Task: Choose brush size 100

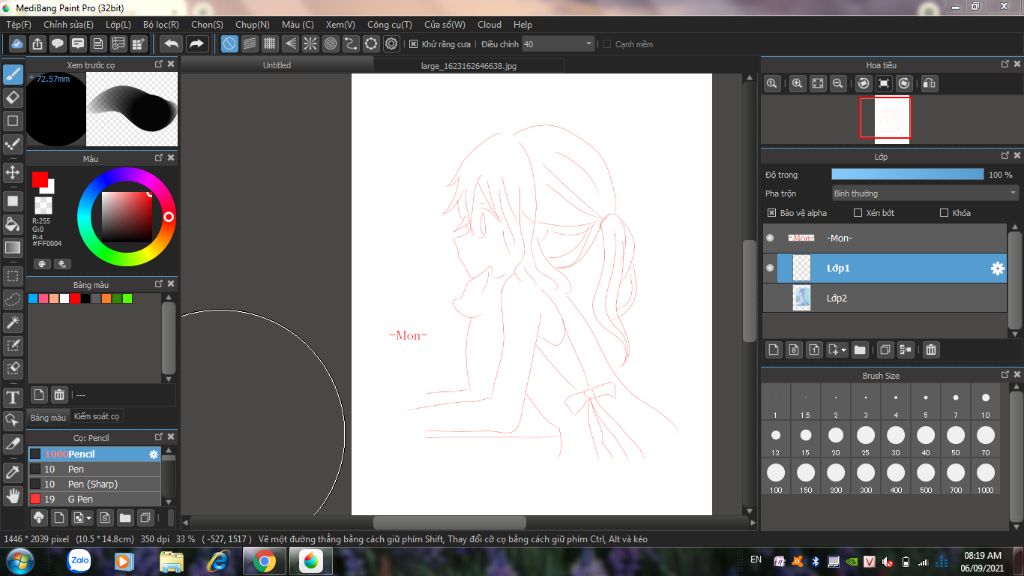Action: (776, 477)
